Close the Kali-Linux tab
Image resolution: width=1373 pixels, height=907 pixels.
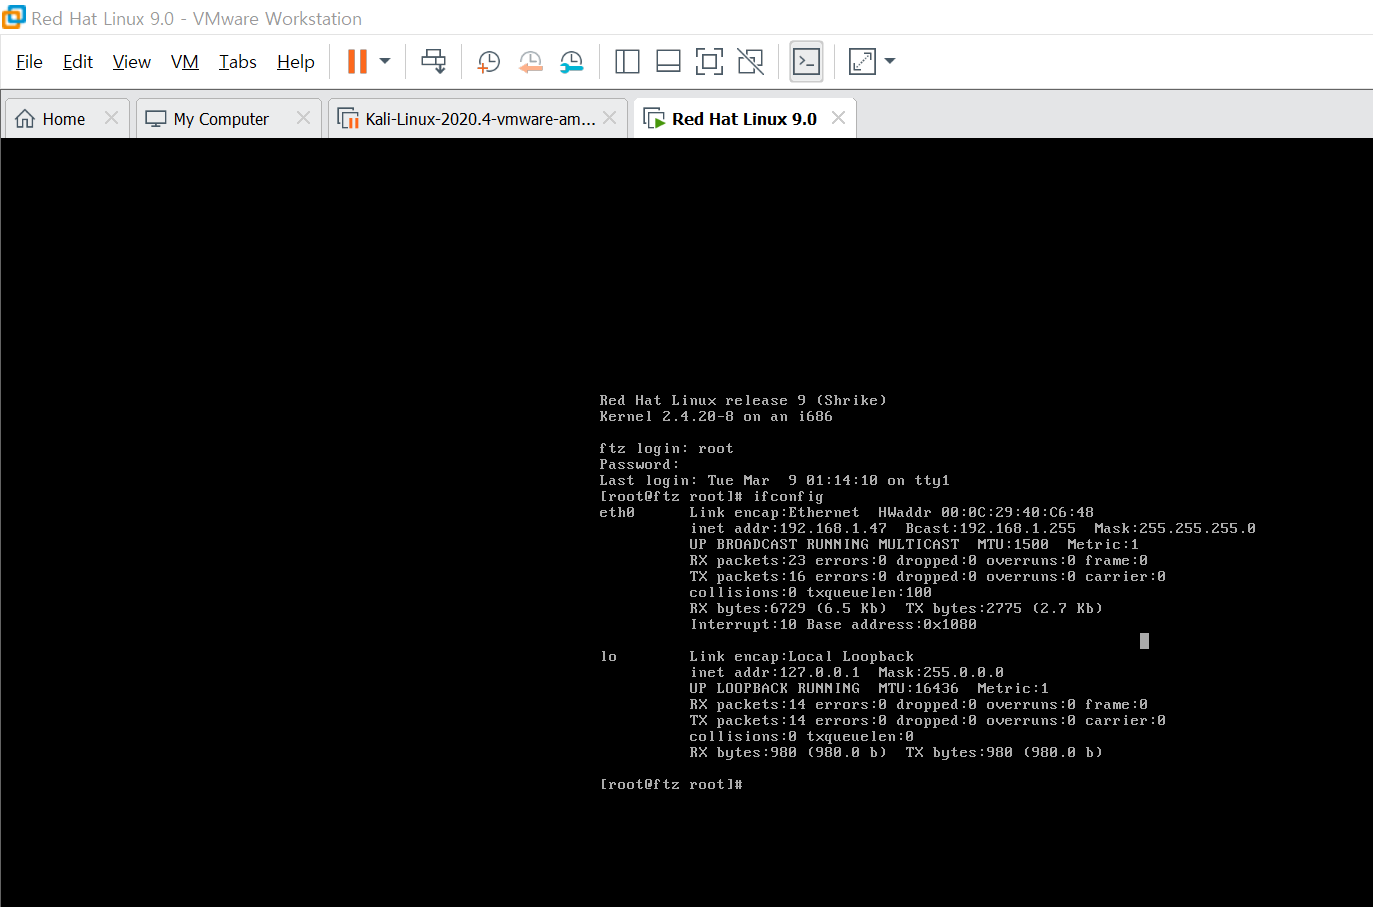tap(610, 118)
